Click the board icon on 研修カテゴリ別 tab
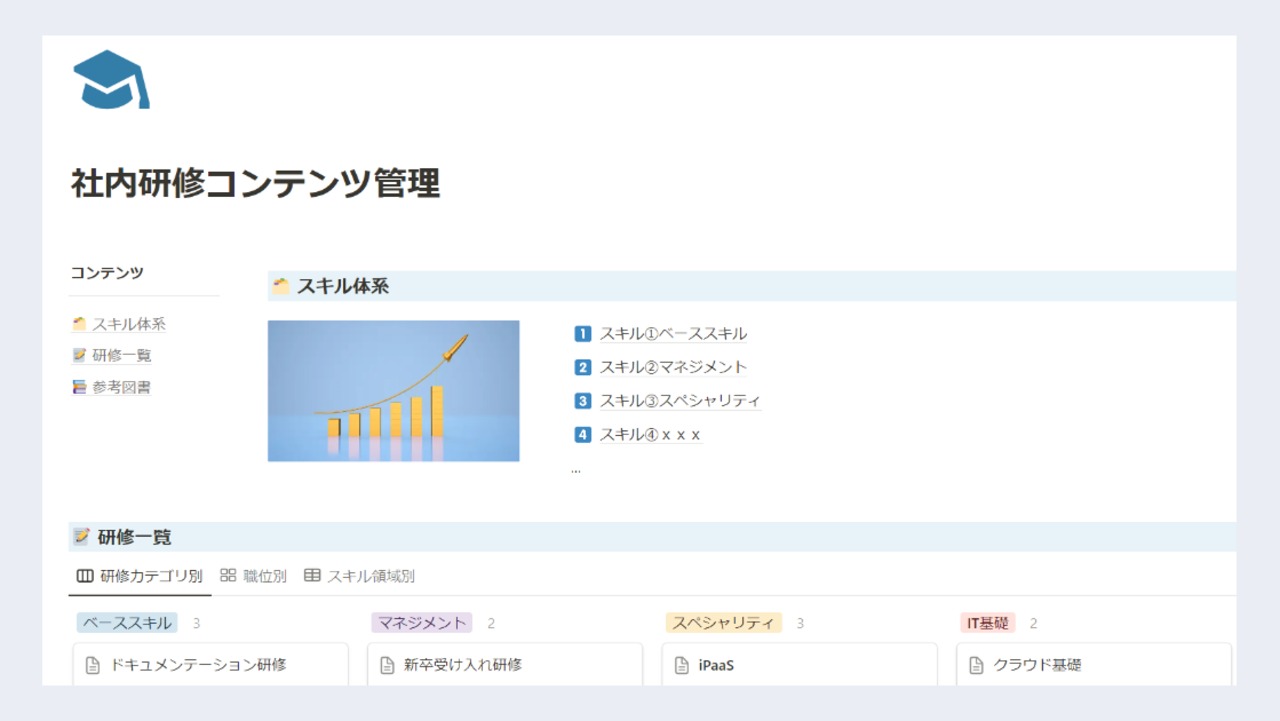The image size is (1280, 721). (x=85, y=576)
